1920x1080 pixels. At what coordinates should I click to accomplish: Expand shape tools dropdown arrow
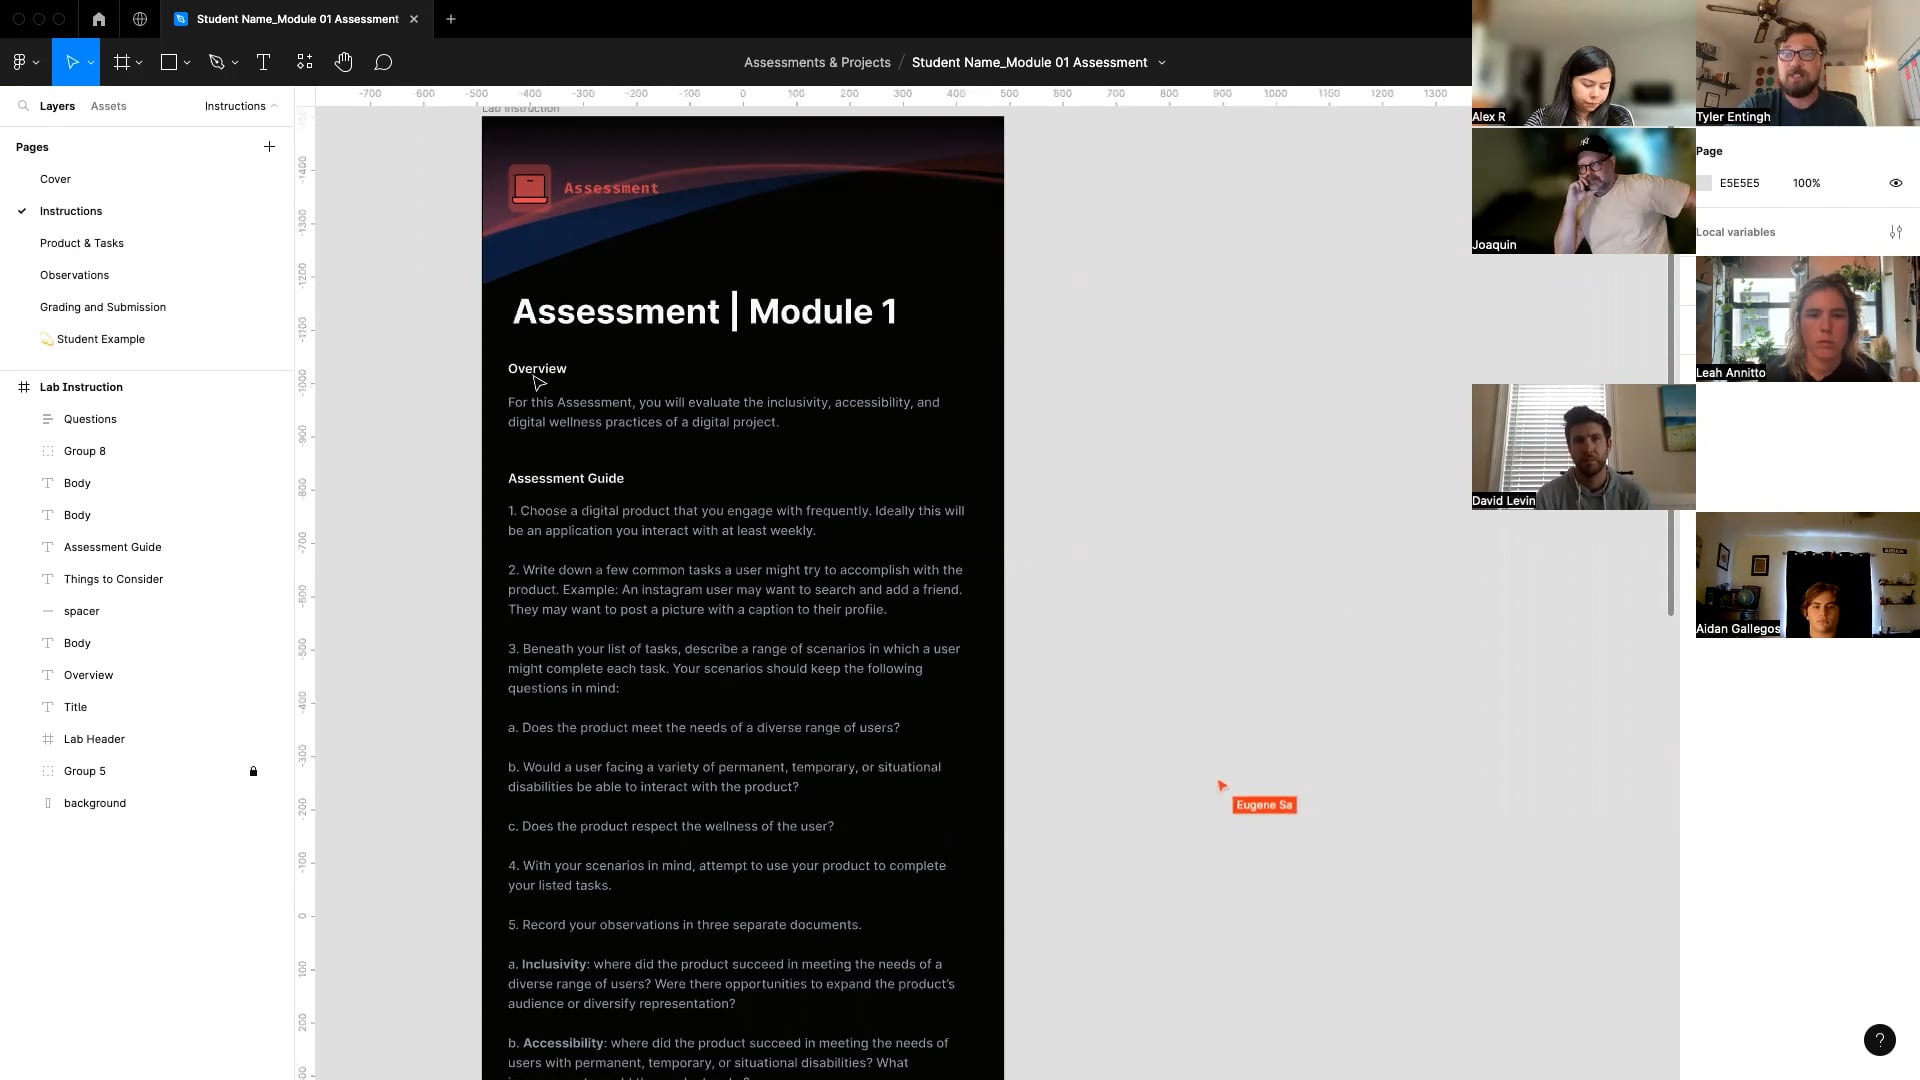[x=187, y=62]
